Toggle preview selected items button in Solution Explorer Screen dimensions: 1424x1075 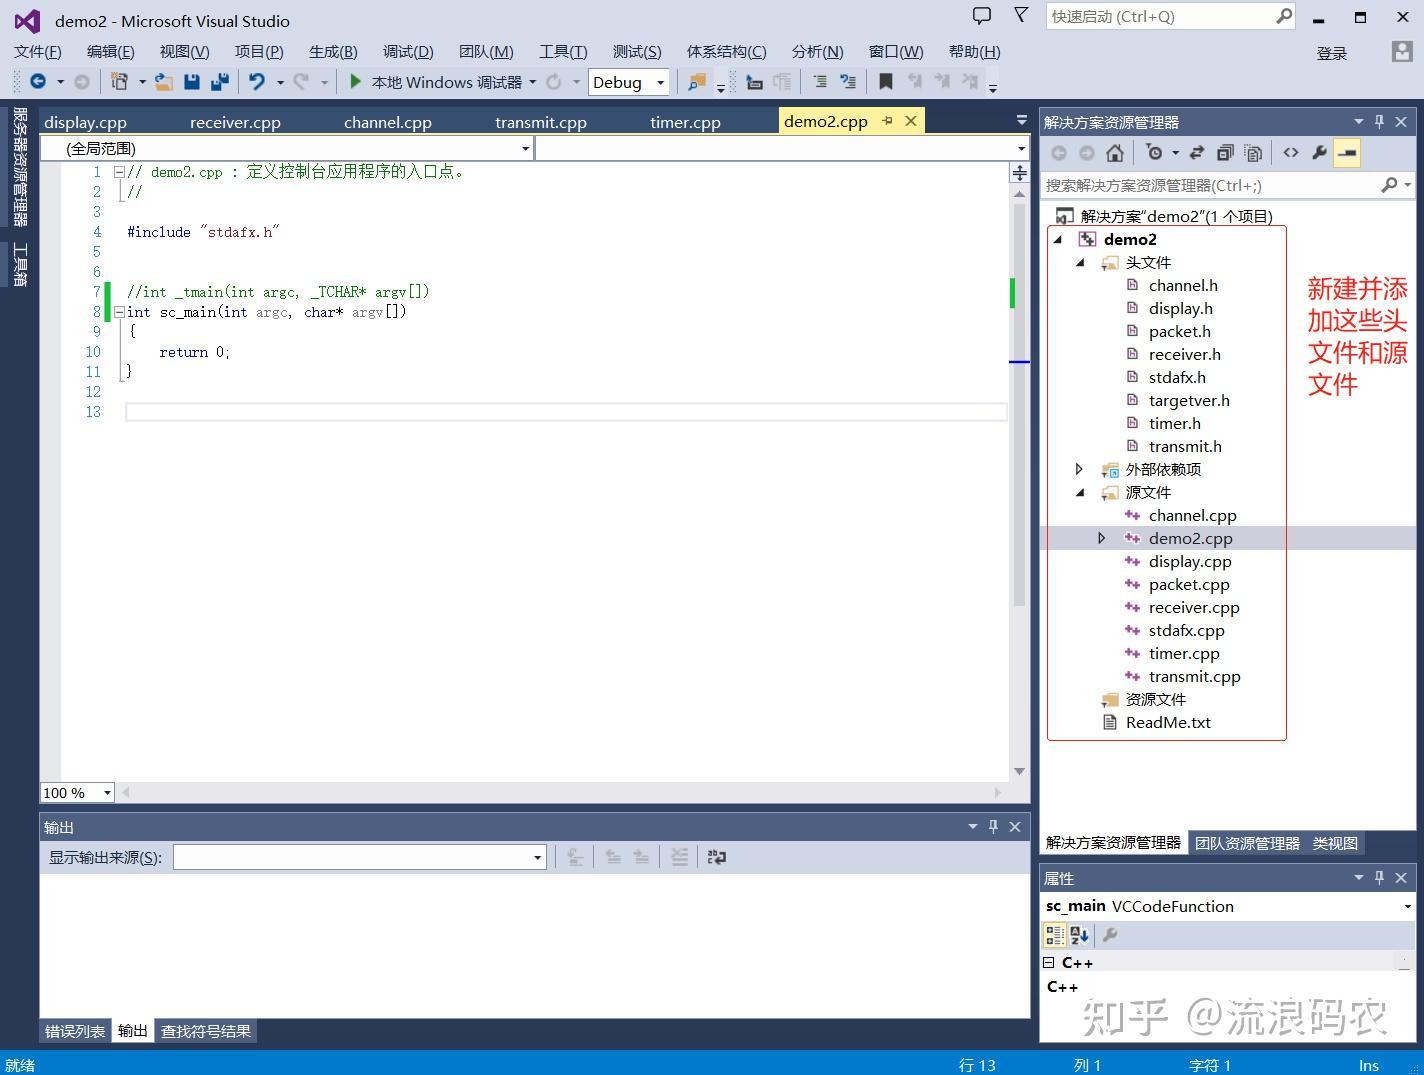[x=1347, y=153]
